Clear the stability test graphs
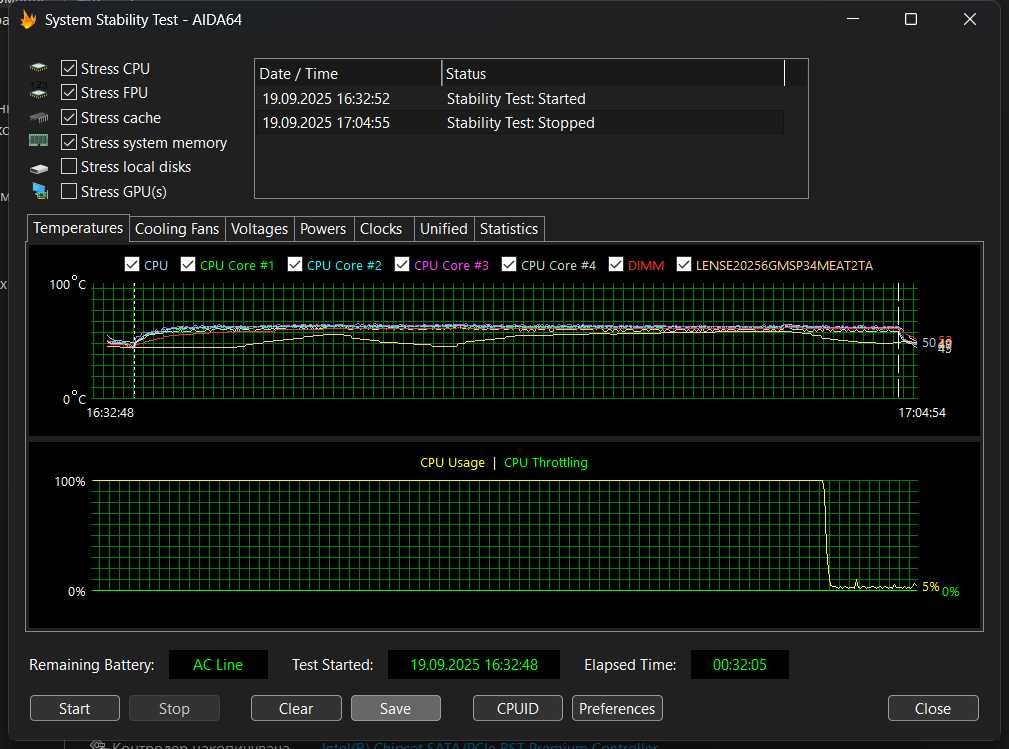 point(296,708)
